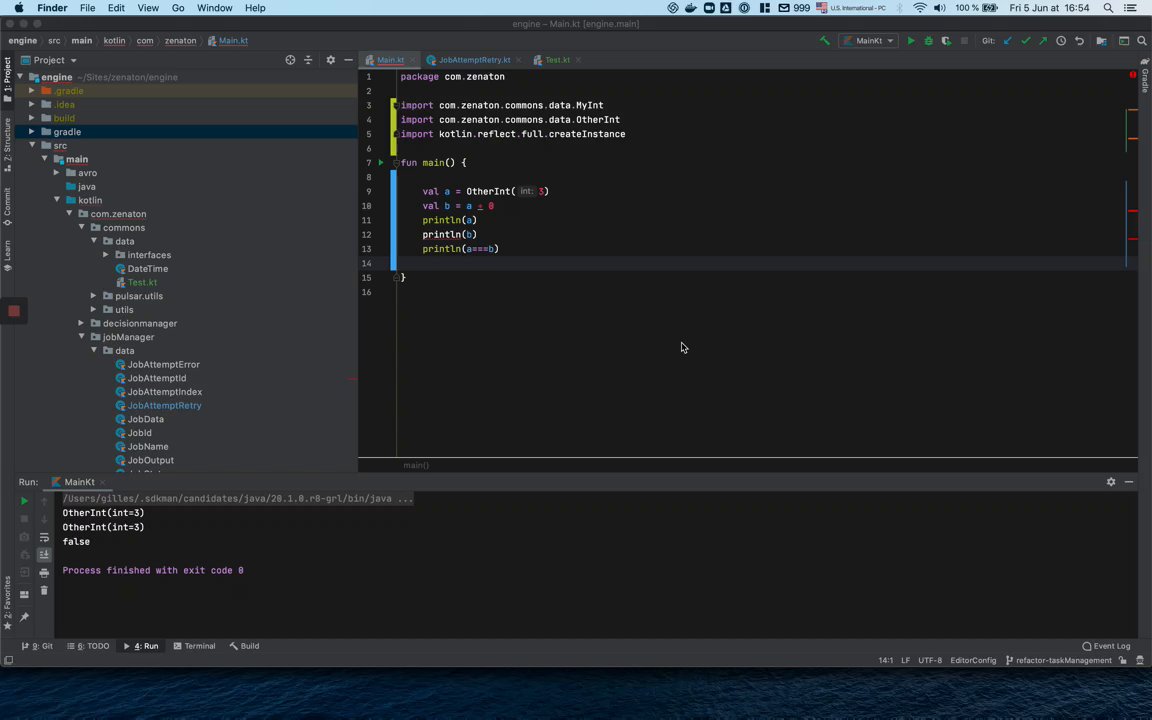Open the Event Log

coord(1106,646)
